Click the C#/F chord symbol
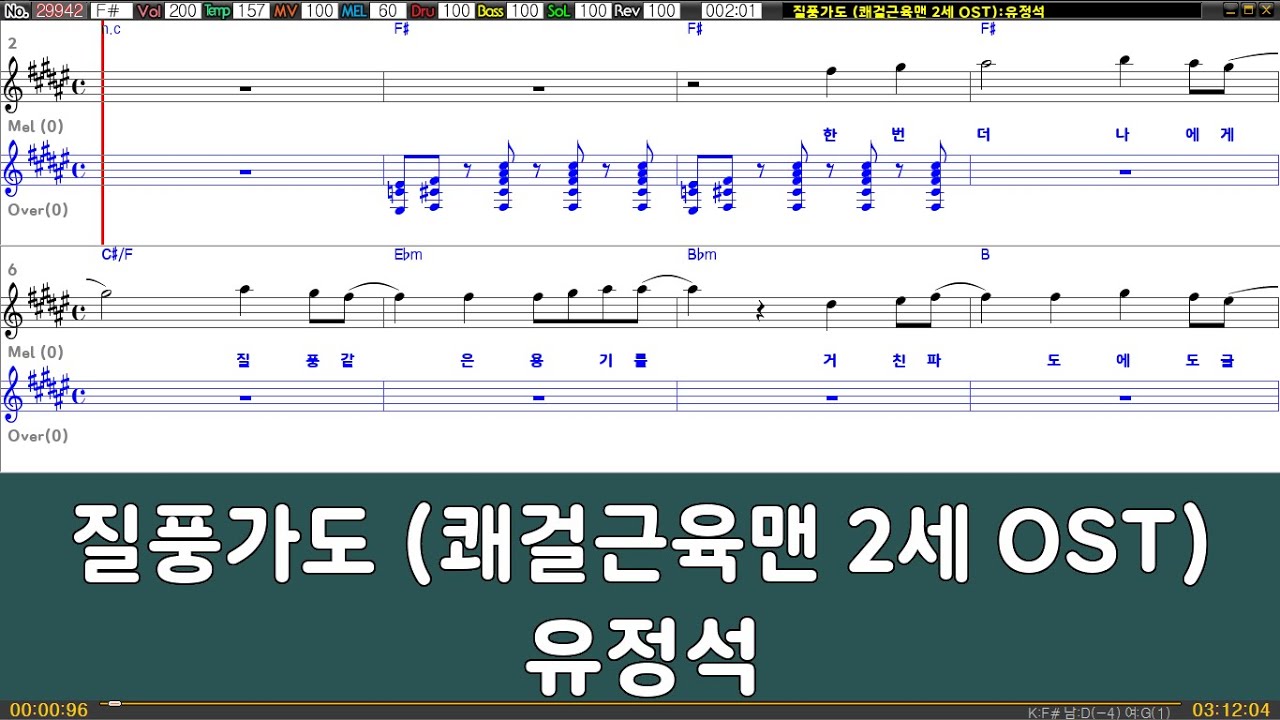This screenshot has height=720, width=1280. 117,254
